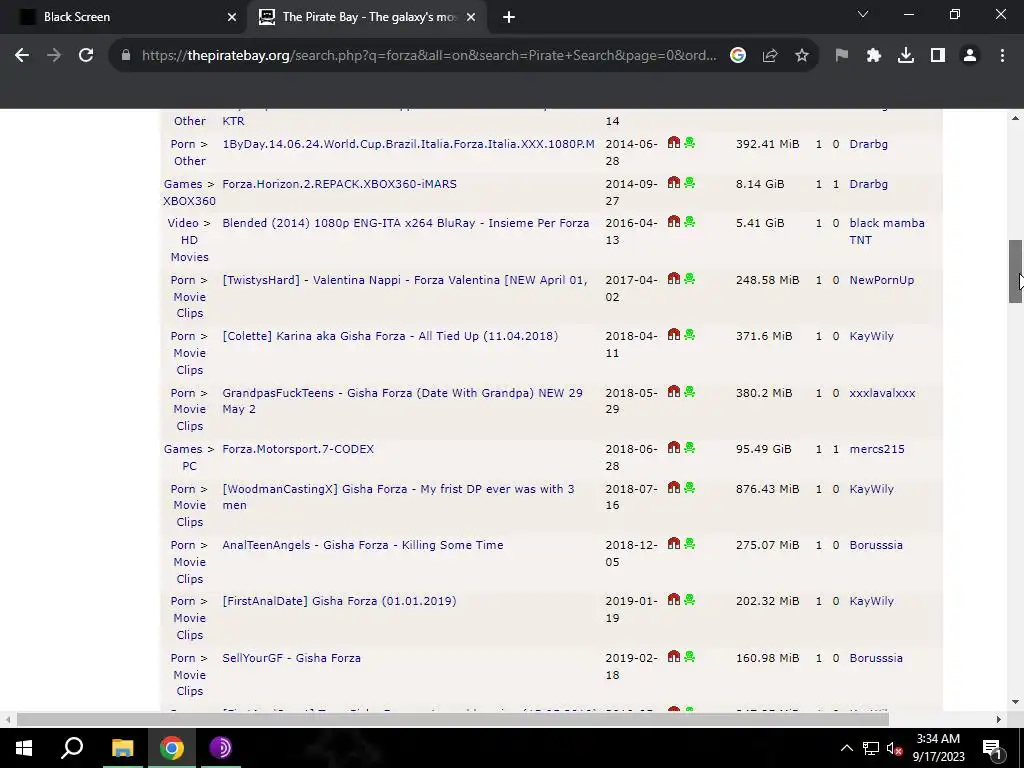Expand the system tray hidden icons chevron
The width and height of the screenshot is (1024, 768).
point(846,748)
